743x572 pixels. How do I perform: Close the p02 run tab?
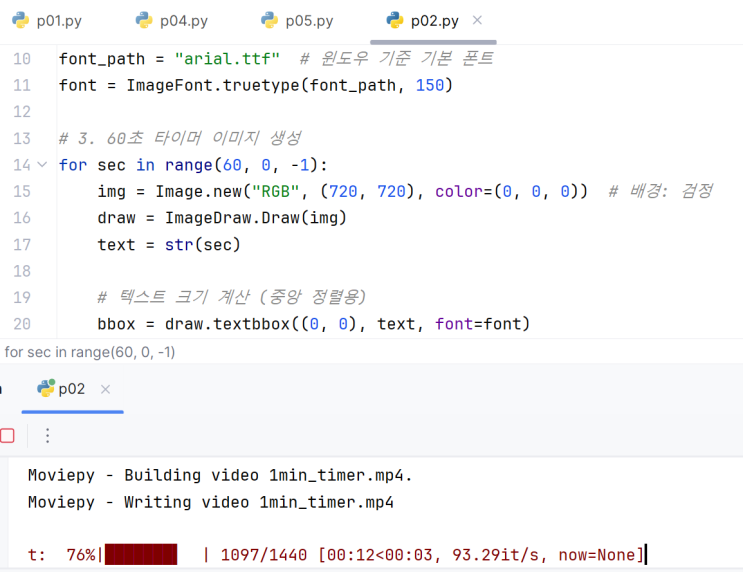tap(105, 390)
